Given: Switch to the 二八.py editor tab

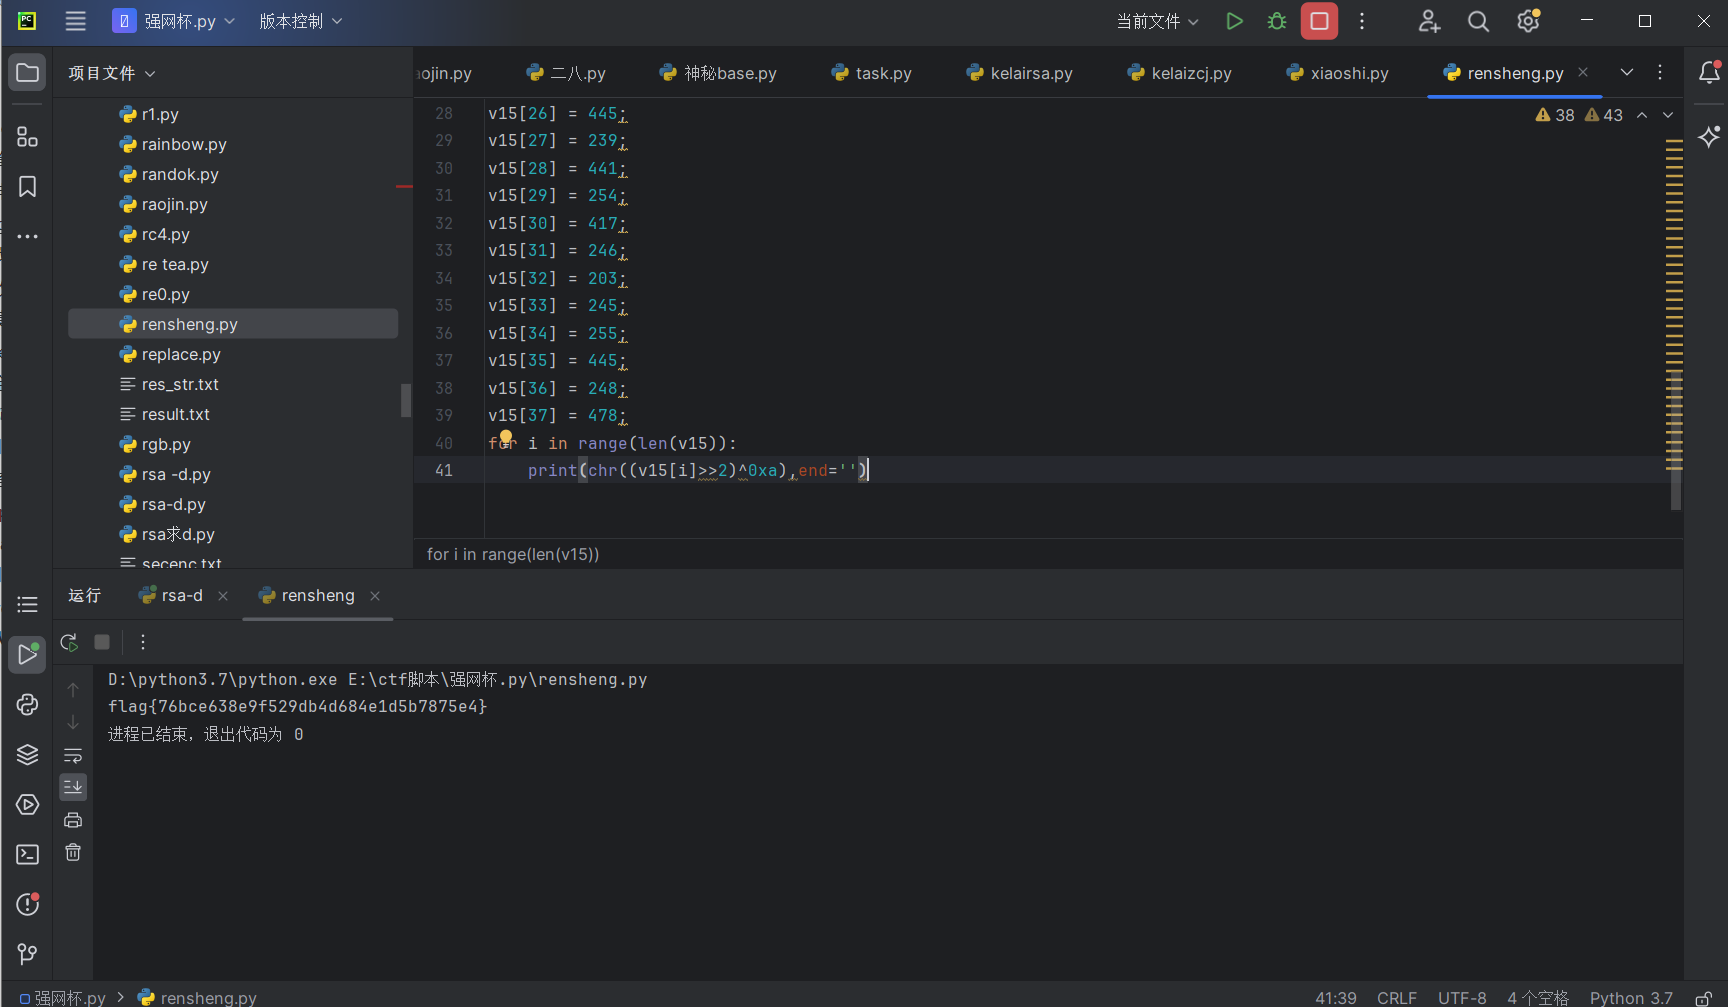Looking at the screenshot, I should [x=566, y=73].
